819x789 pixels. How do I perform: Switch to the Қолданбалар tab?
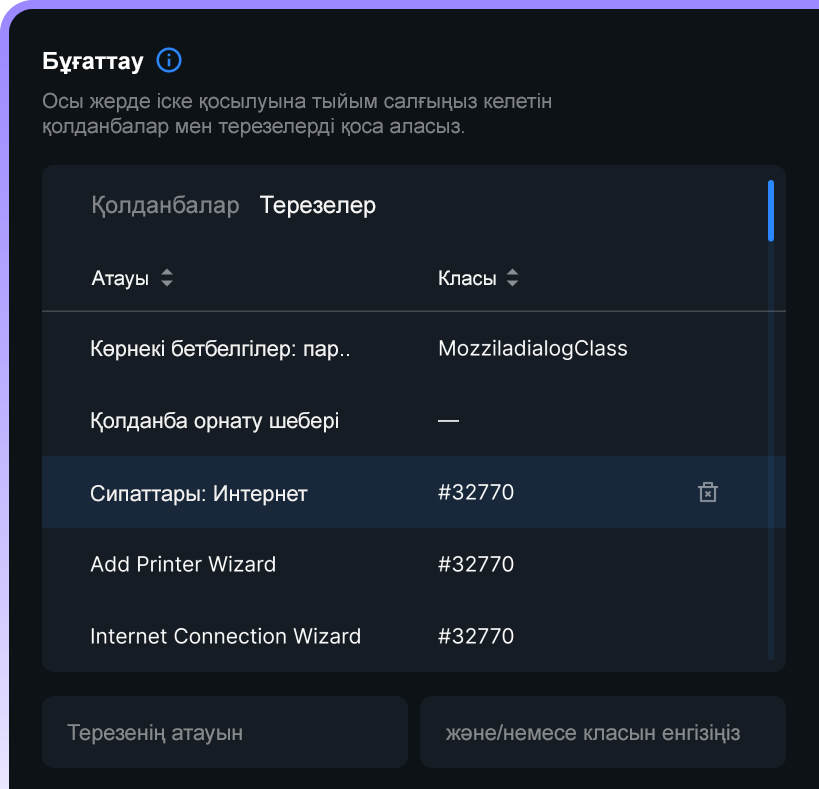click(x=165, y=205)
